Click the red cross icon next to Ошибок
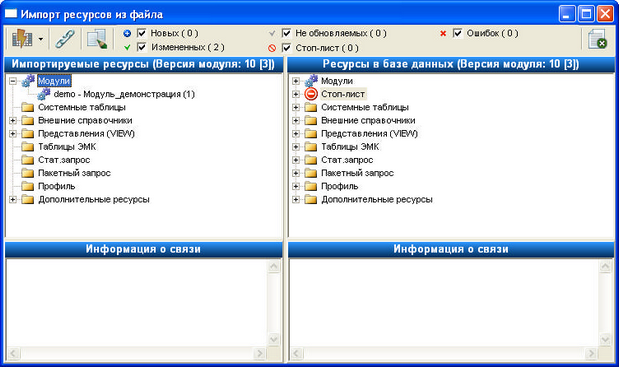This screenshot has width=619, height=367. 443,34
